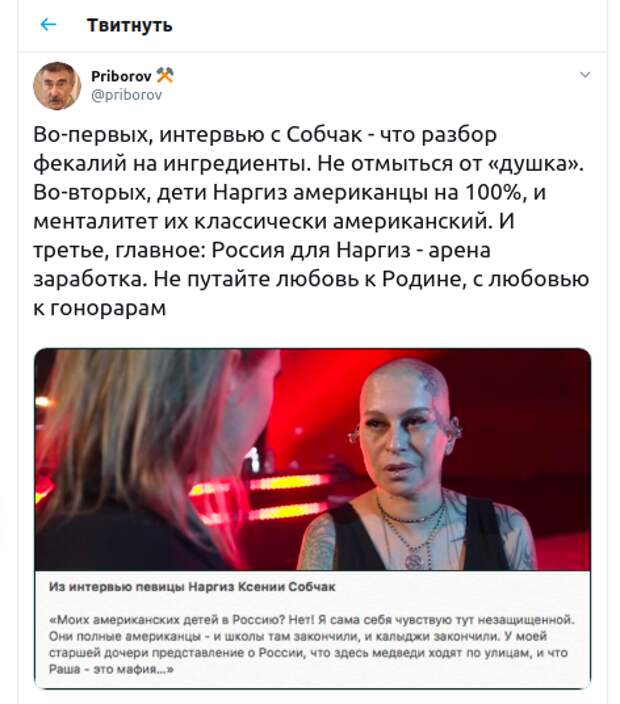The height and width of the screenshot is (704, 620).
Task: Open the Priborov display name link
Action: [x=121, y=76]
